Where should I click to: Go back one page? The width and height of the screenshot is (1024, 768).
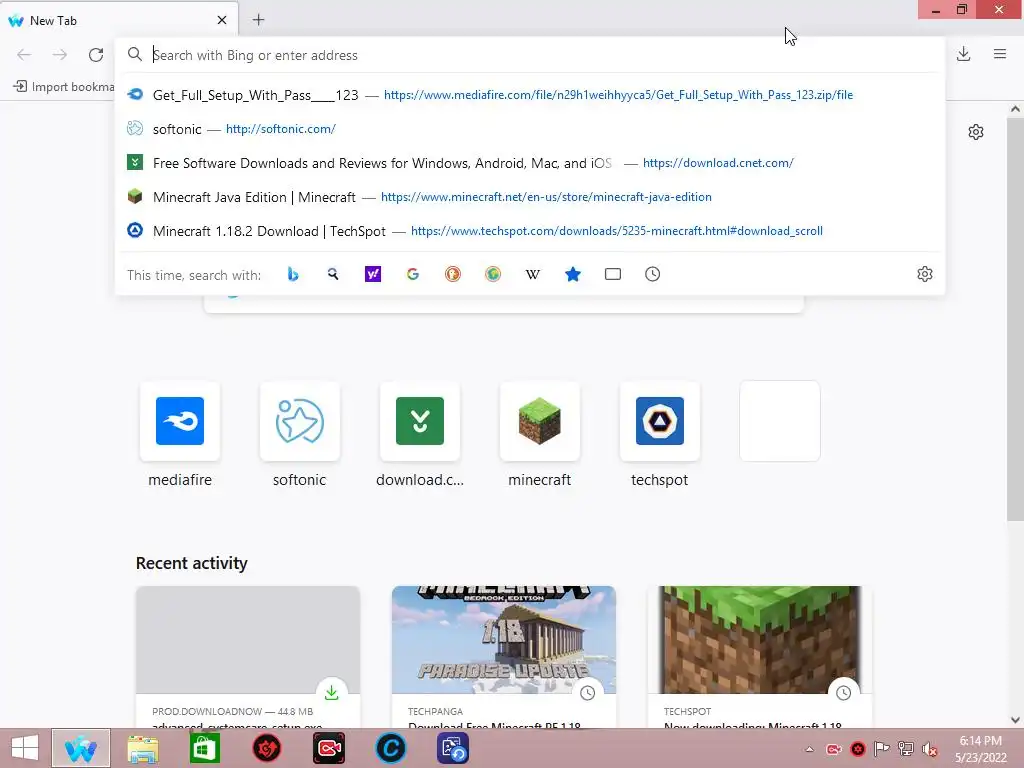(x=24, y=55)
